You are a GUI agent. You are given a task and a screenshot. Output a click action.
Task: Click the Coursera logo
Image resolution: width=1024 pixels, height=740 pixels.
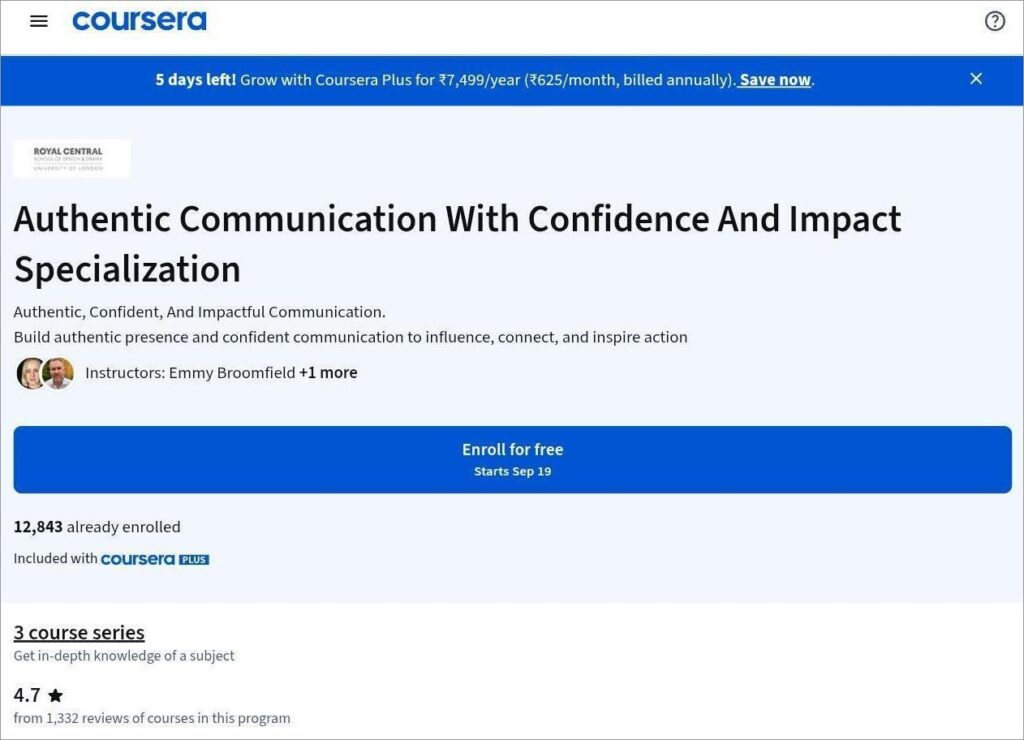(139, 21)
